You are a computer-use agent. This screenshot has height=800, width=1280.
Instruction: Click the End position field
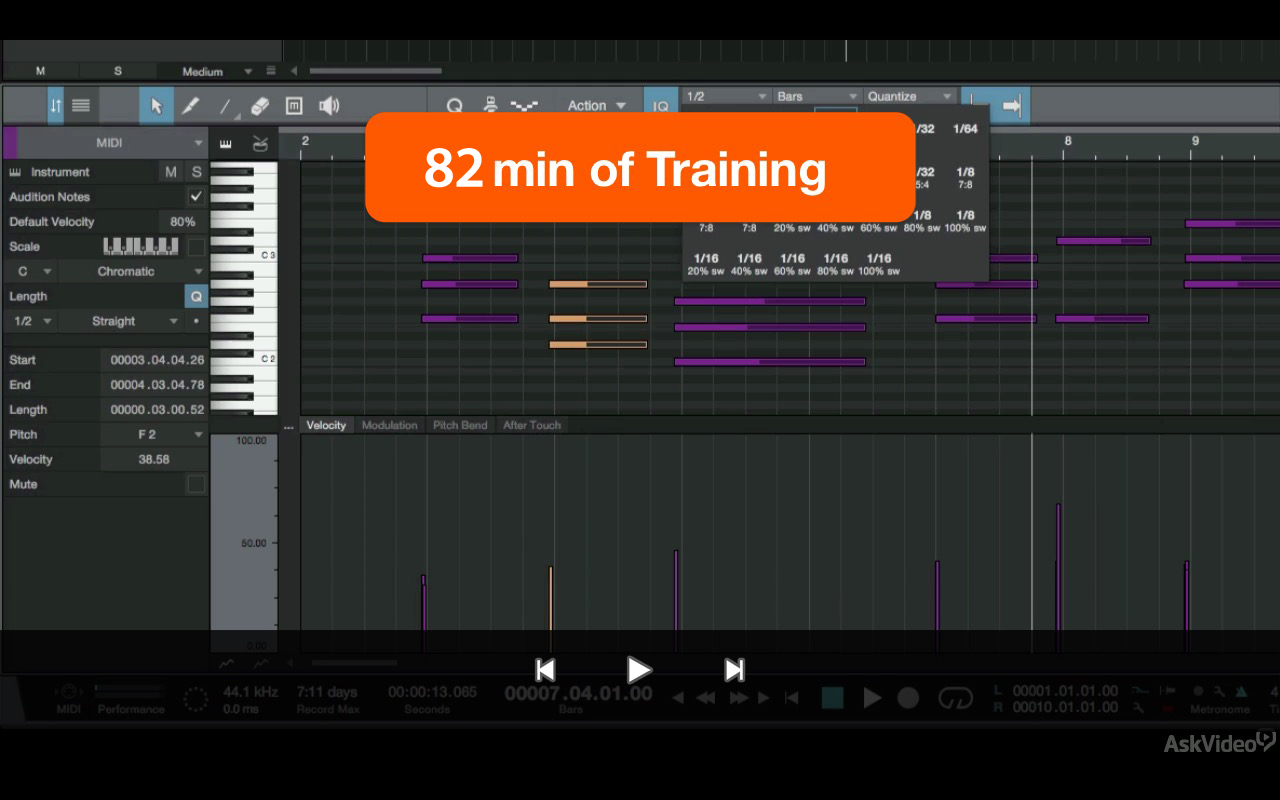click(154, 385)
